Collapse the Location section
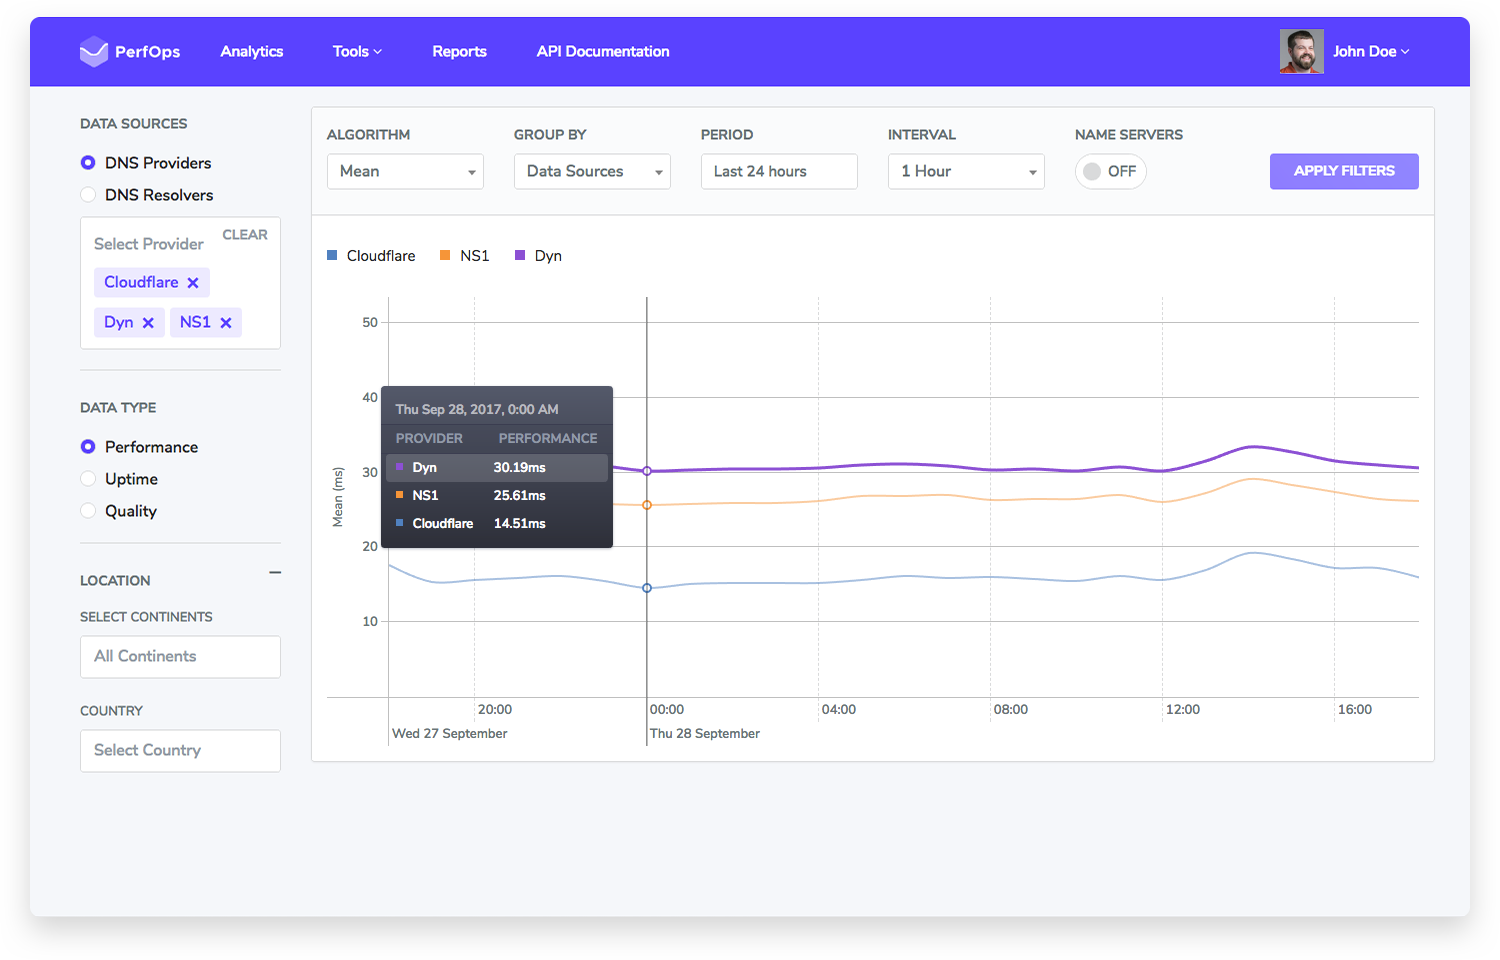The width and height of the screenshot is (1500, 960). pos(275,573)
